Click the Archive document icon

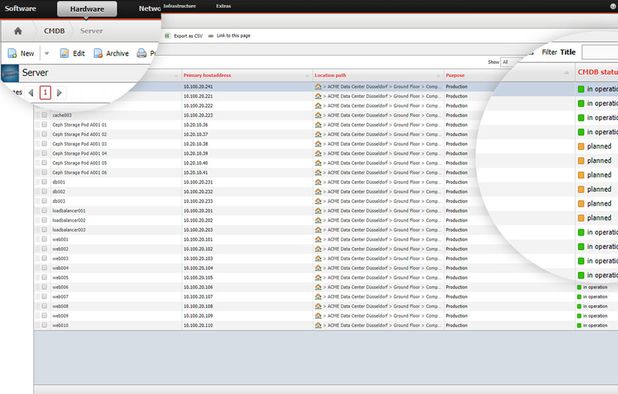point(98,53)
